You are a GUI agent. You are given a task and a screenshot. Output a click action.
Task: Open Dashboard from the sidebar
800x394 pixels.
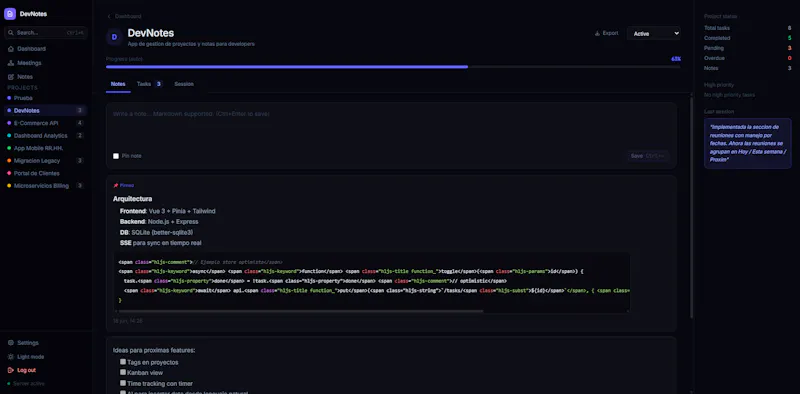[x=45, y=49]
